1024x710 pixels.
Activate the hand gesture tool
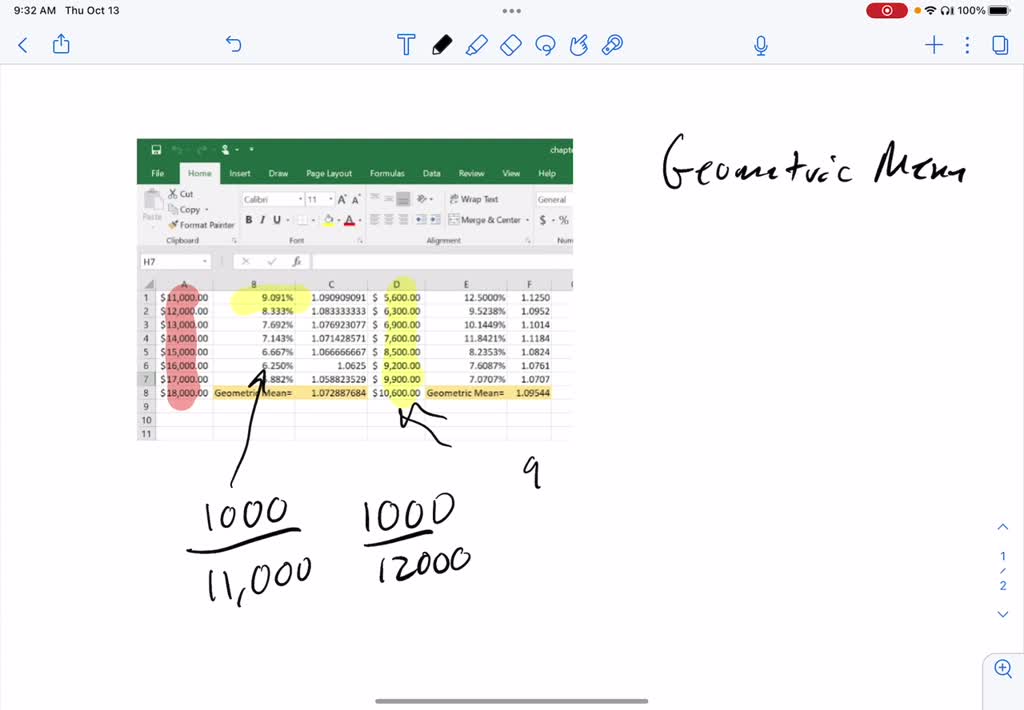pos(578,45)
